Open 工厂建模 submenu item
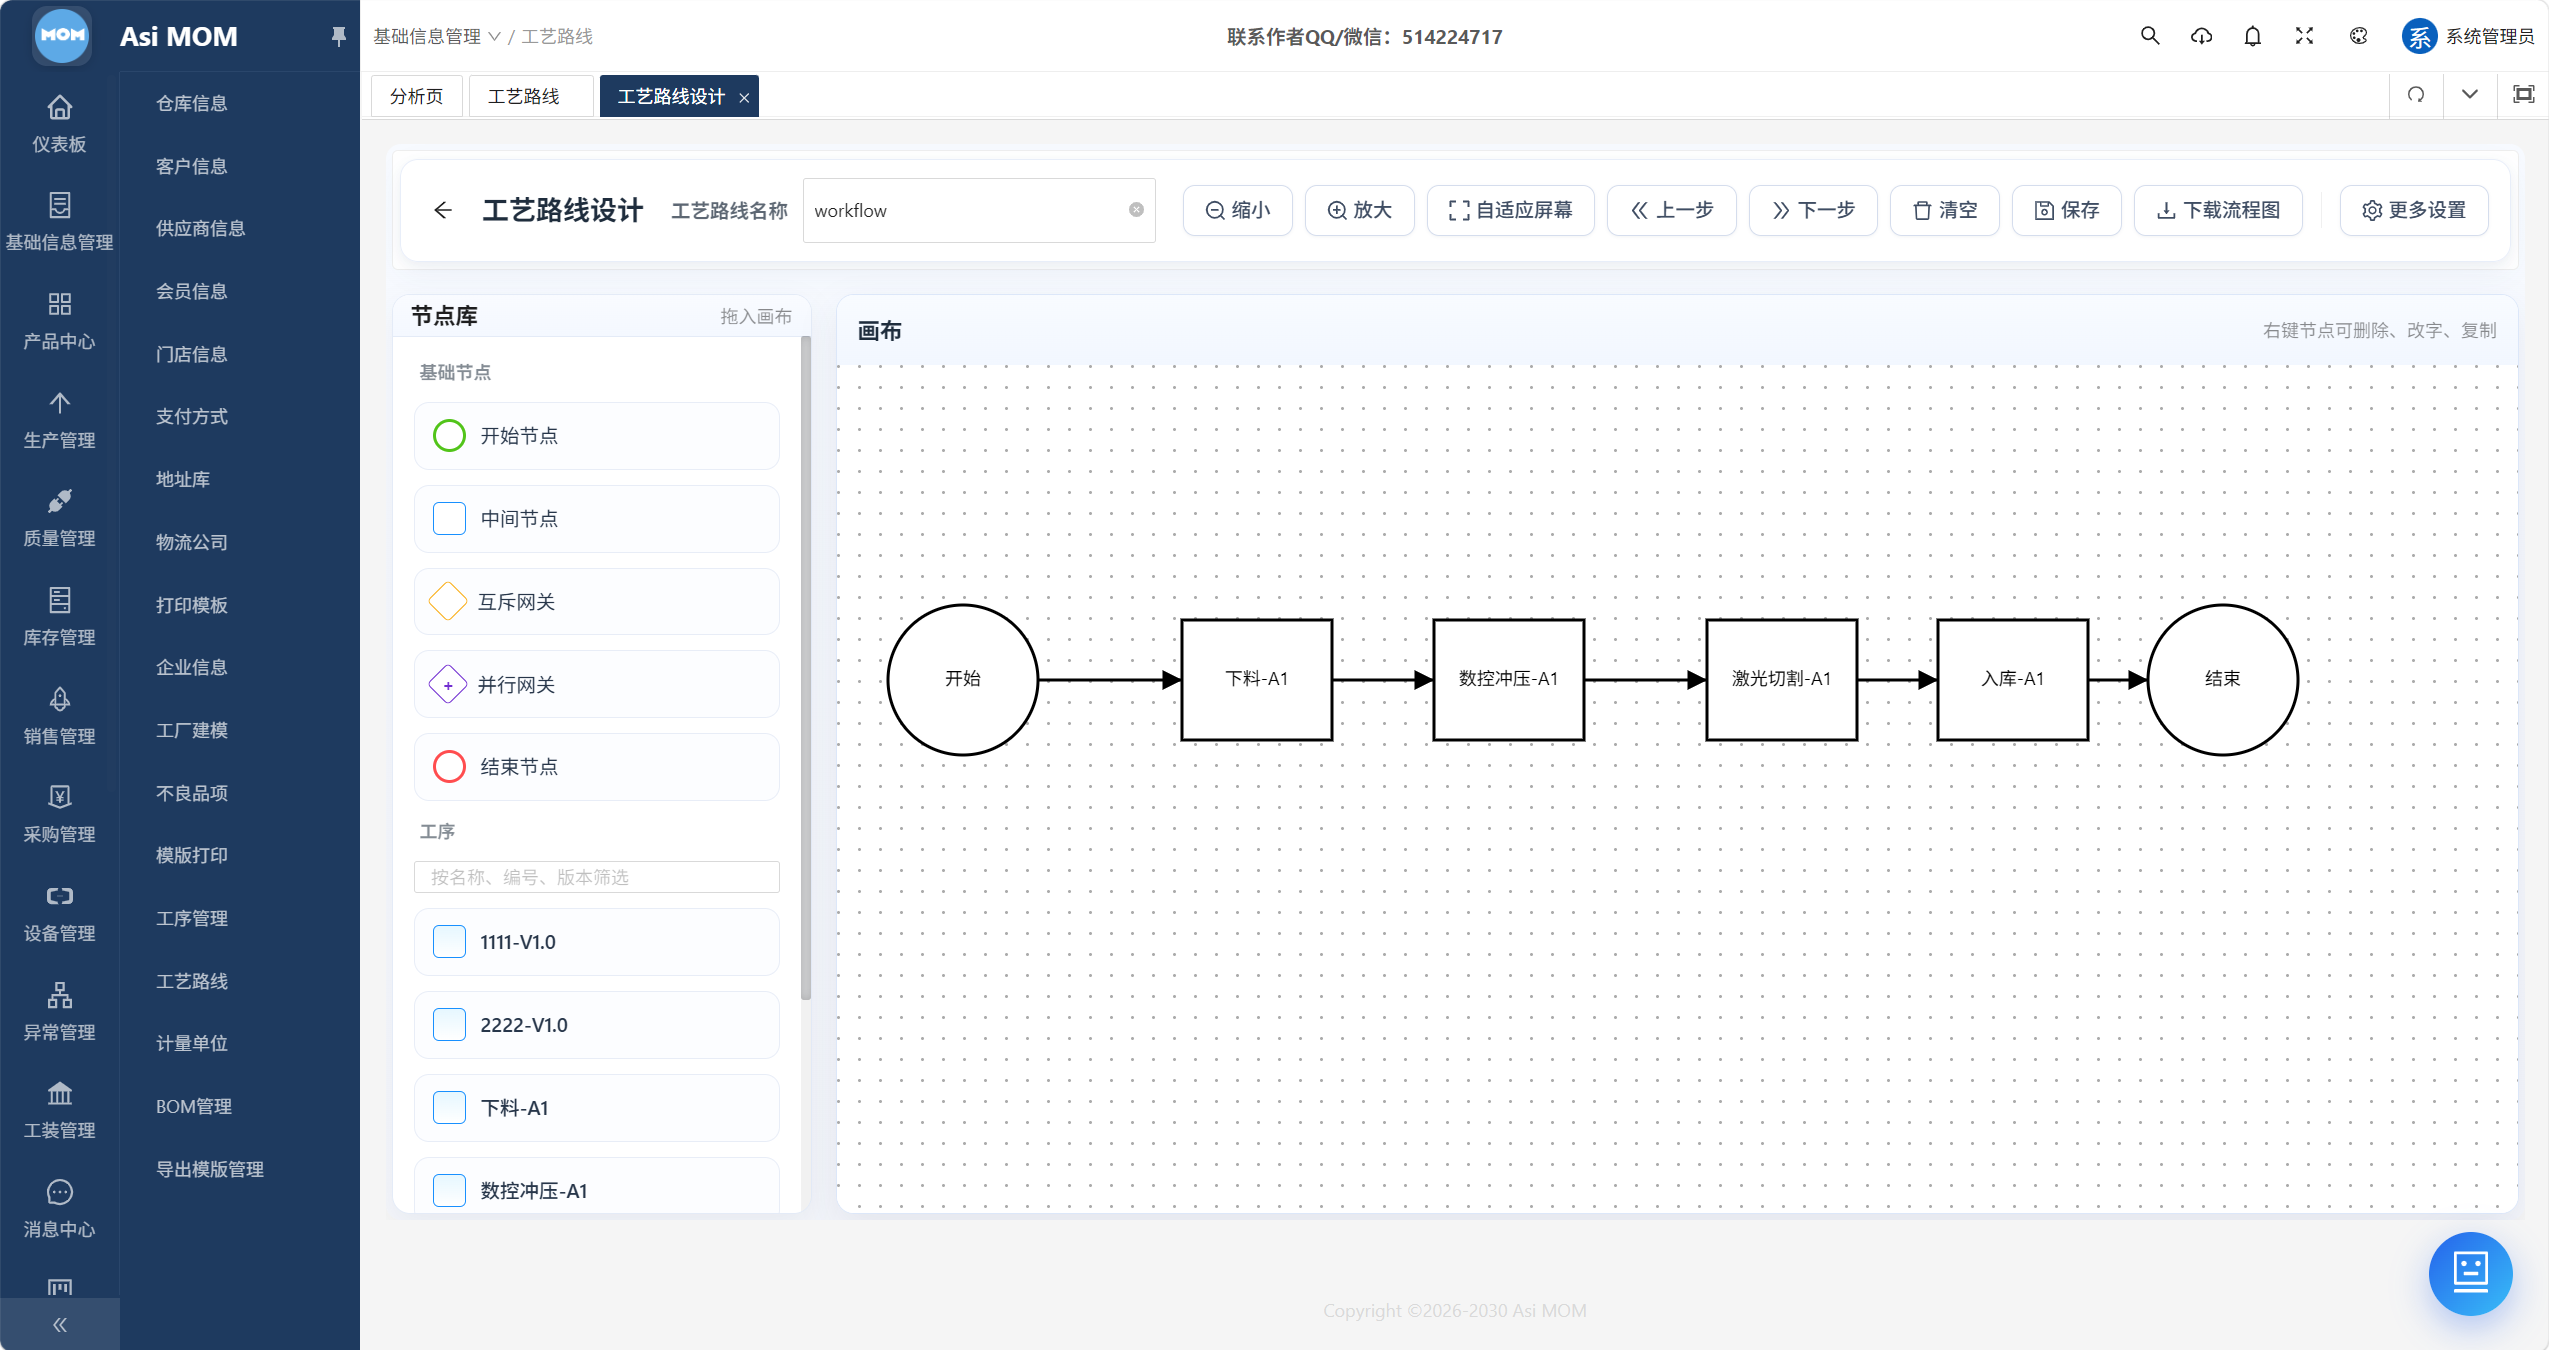2553x1350 pixels. pos(192,730)
